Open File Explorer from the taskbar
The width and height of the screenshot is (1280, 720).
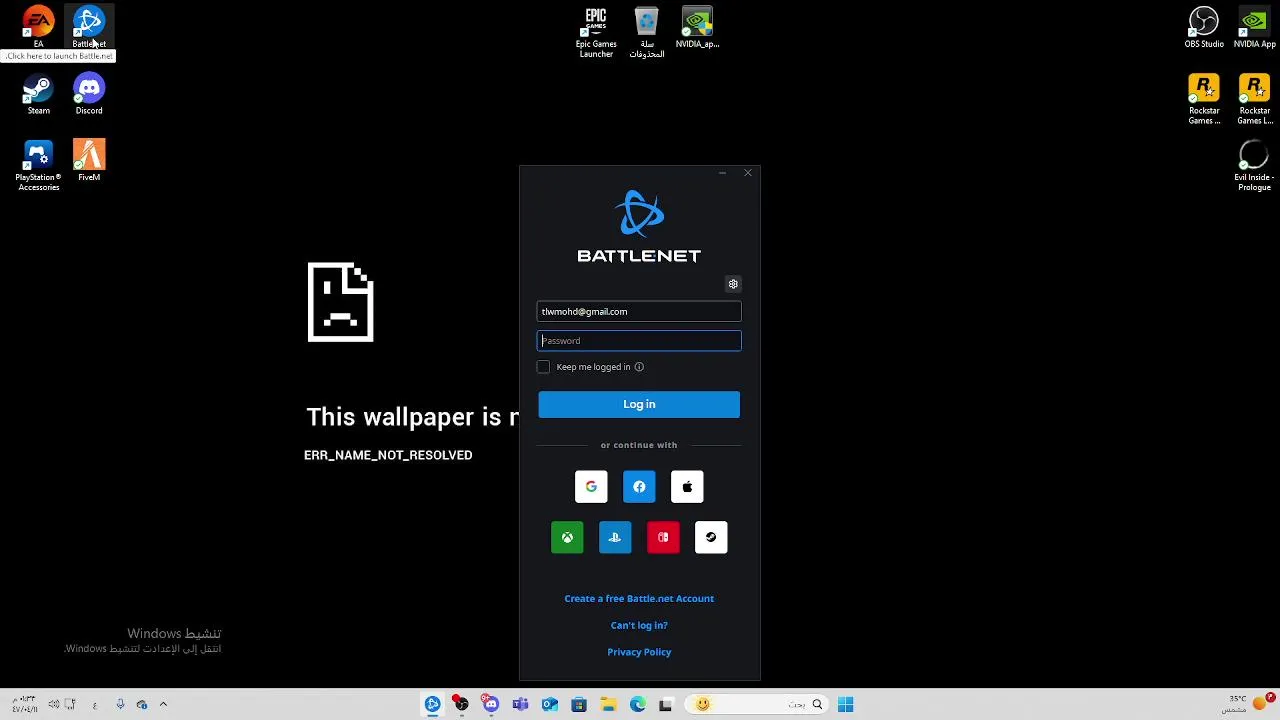coord(608,705)
